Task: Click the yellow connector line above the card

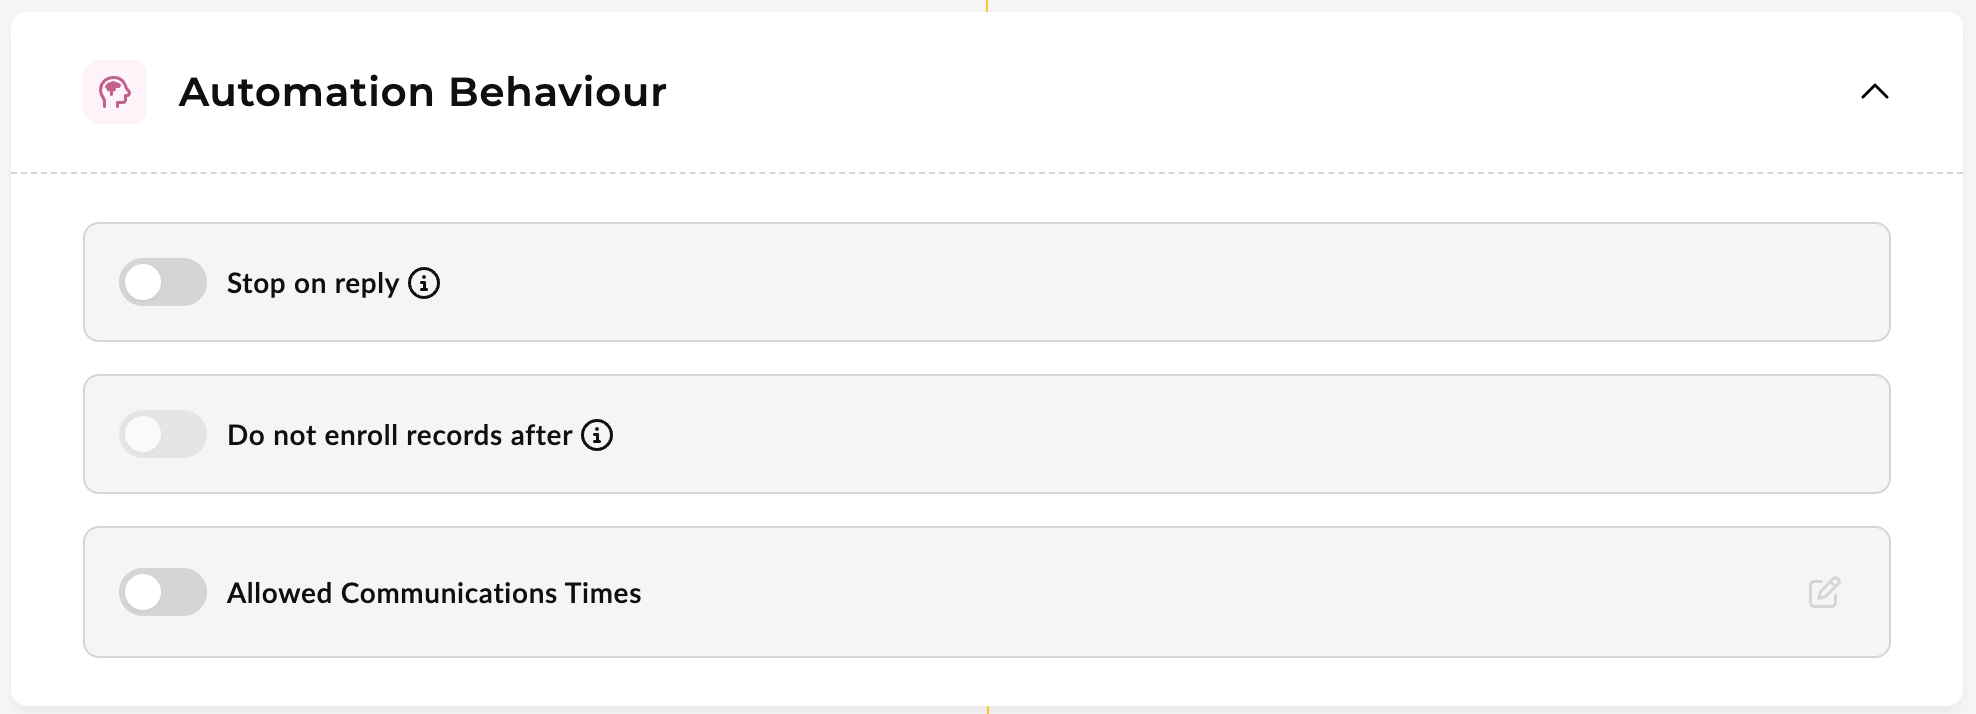Action: tap(987, 5)
